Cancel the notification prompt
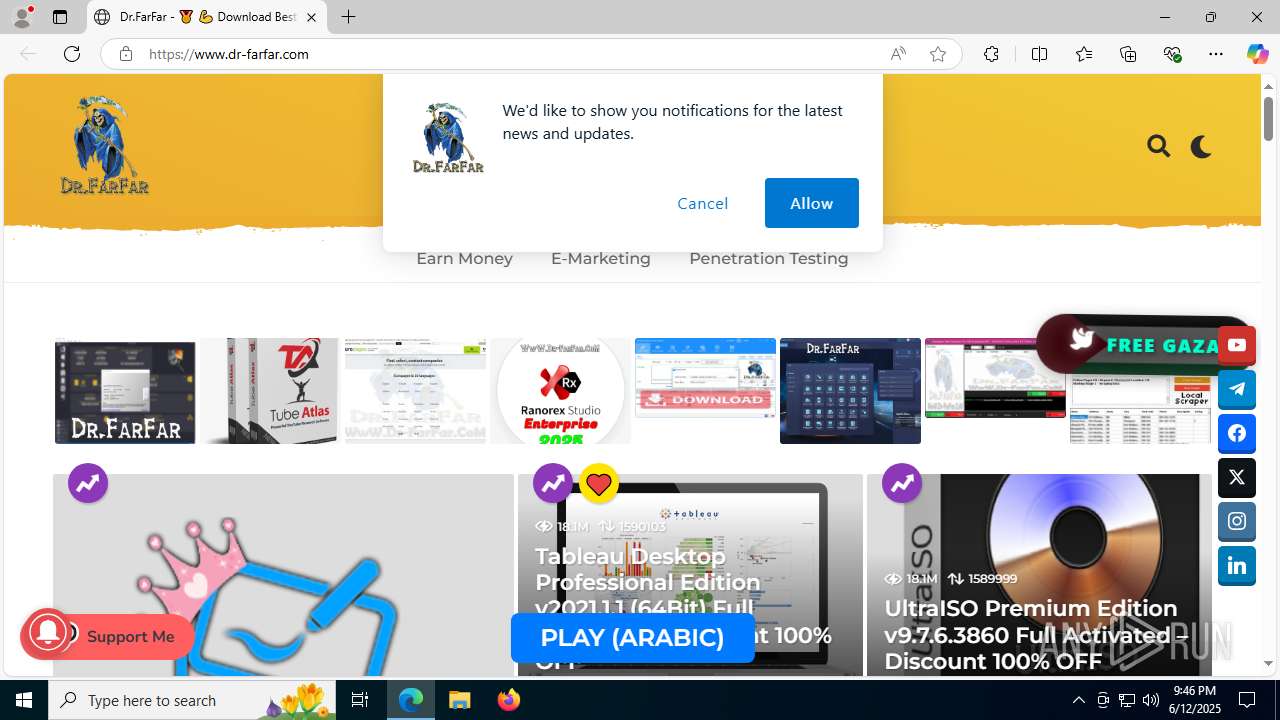The width and height of the screenshot is (1280, 720). [x=703, y=203]
